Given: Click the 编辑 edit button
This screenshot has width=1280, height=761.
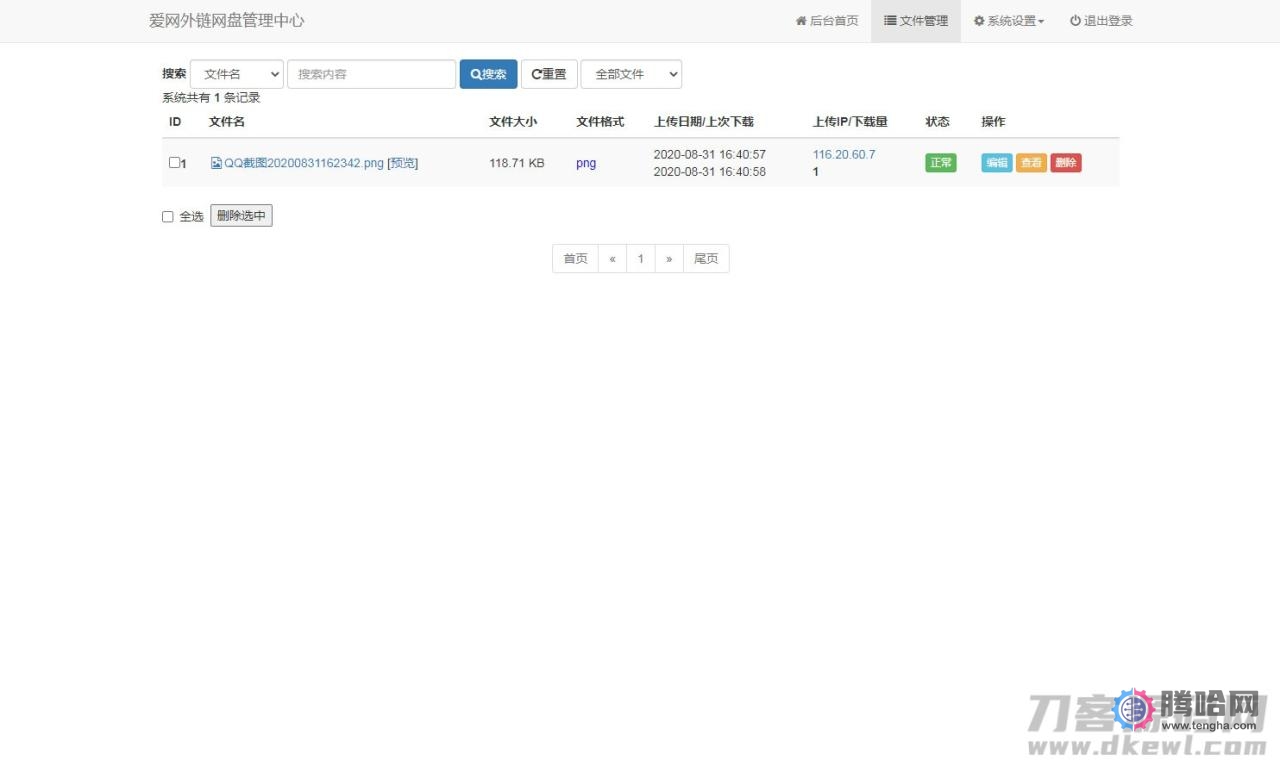Looking at the screenshot, I should [x=997, y=163].
